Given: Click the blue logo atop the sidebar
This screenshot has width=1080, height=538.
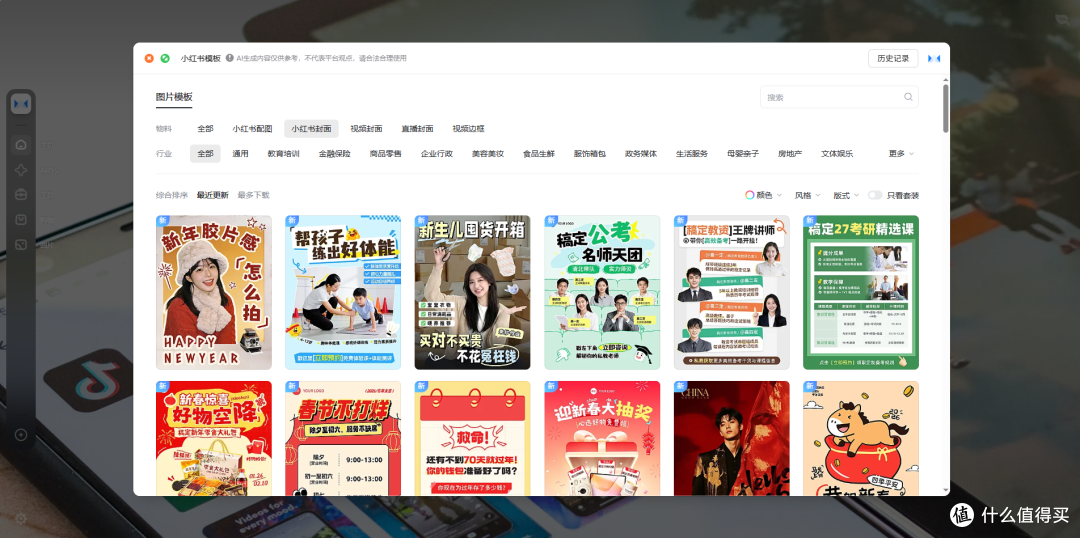Looking at the screenshot, I should [21, 104].
